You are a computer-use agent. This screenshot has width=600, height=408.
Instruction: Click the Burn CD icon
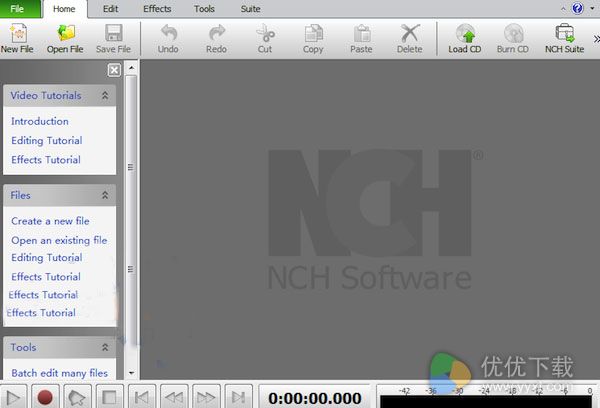pos(513,33)
